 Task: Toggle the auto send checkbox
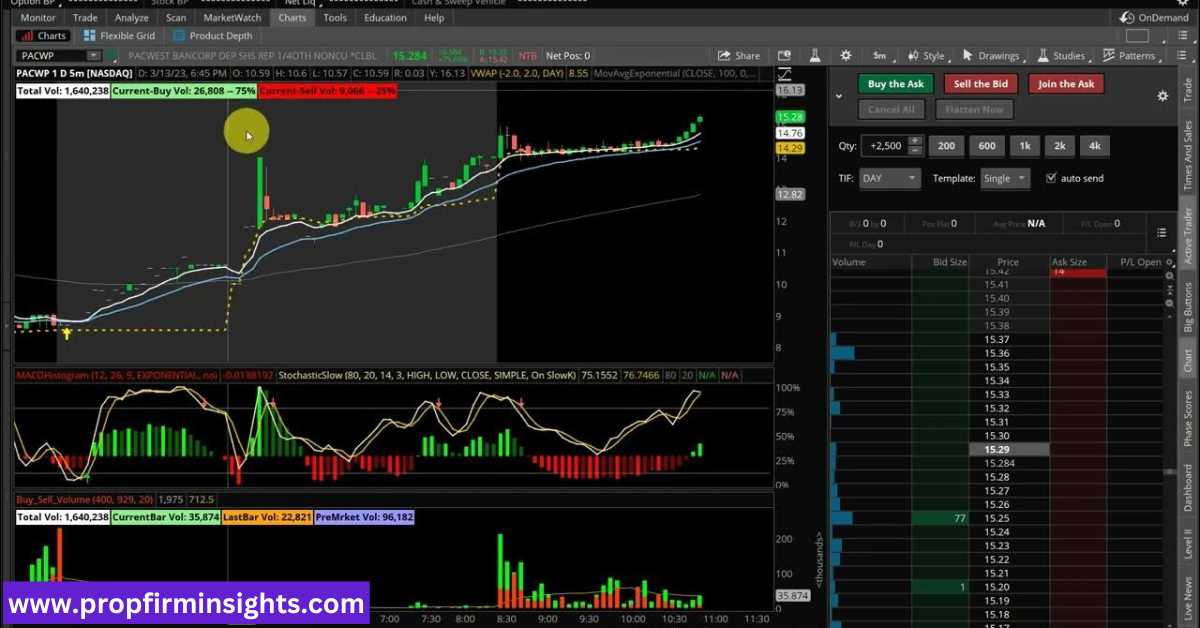coord(1051,178)
